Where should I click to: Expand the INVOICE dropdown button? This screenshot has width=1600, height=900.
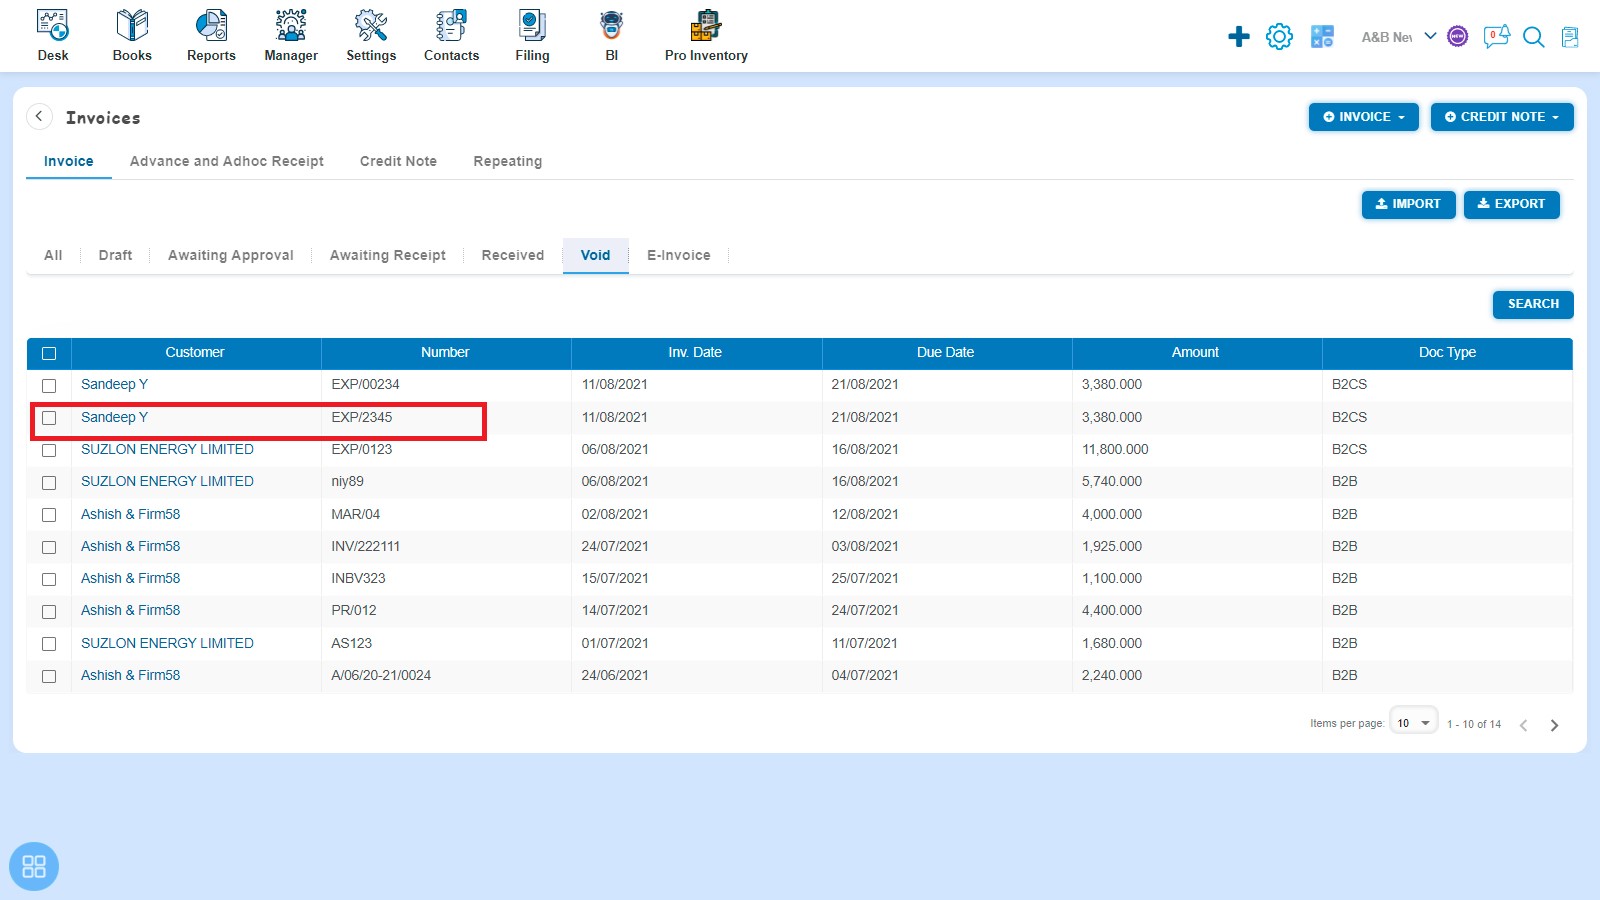pyautogui.click(x=1364, y=117)
